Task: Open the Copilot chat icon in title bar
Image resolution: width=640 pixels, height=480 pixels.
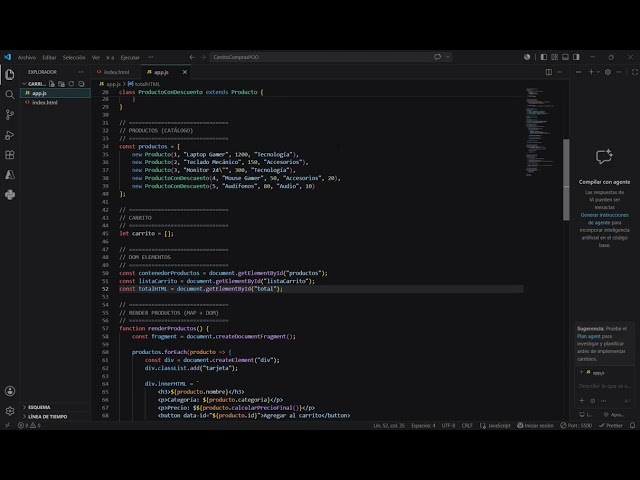Action: coord(438,57)
